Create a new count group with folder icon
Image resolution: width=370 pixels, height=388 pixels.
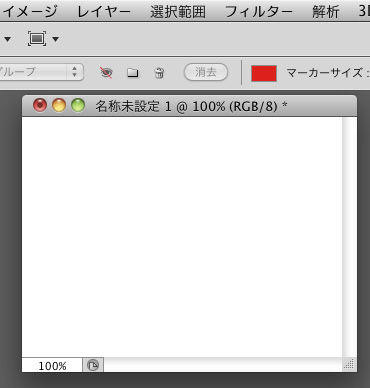(x=133, y=73)
